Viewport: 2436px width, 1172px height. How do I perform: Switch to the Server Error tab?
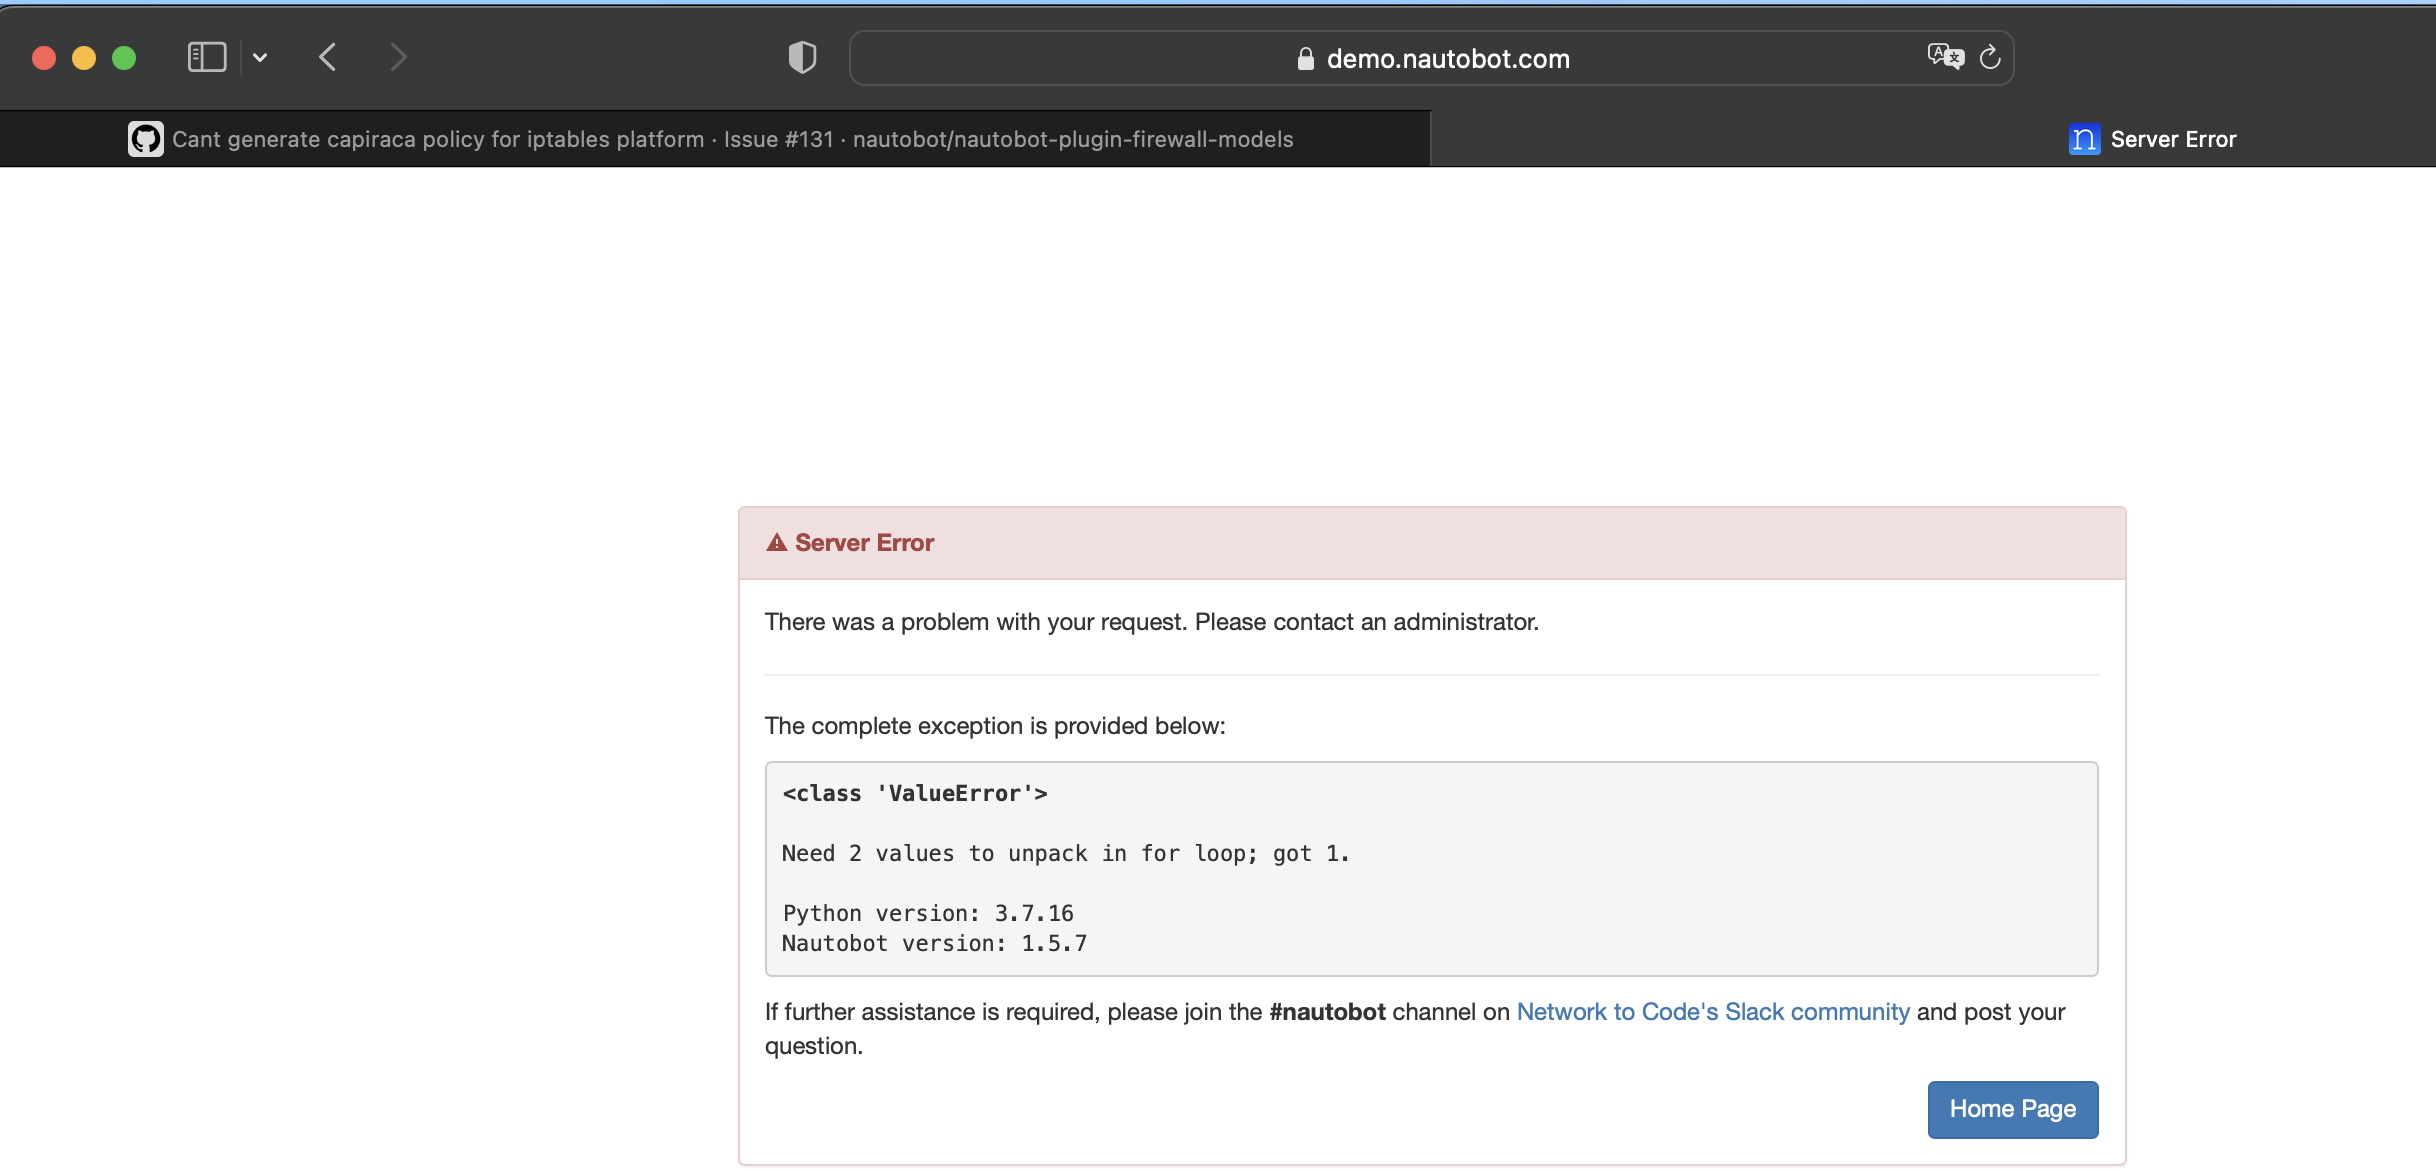[x=2176, y=138]
